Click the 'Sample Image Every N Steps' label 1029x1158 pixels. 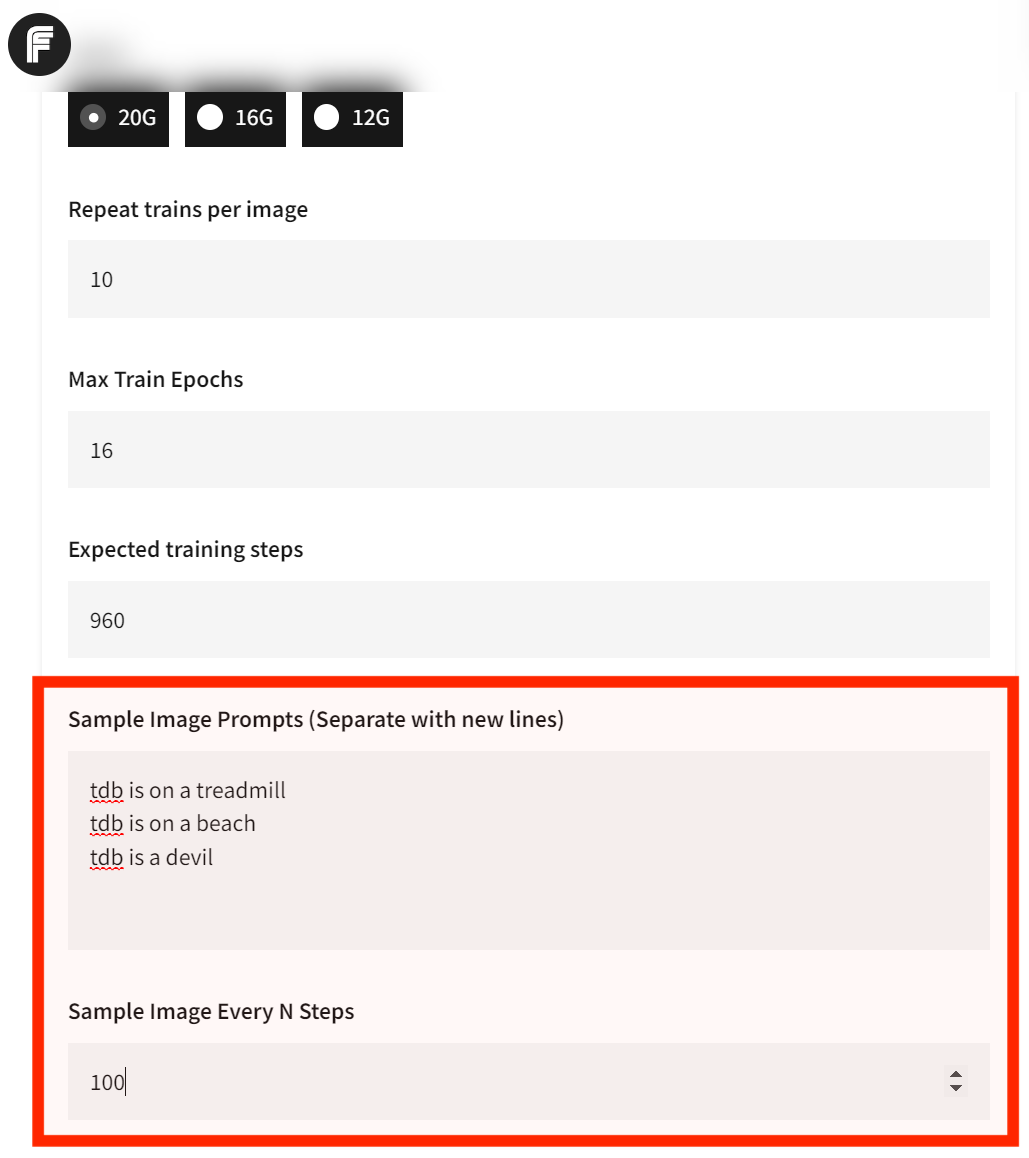(x=211, y=1012)
